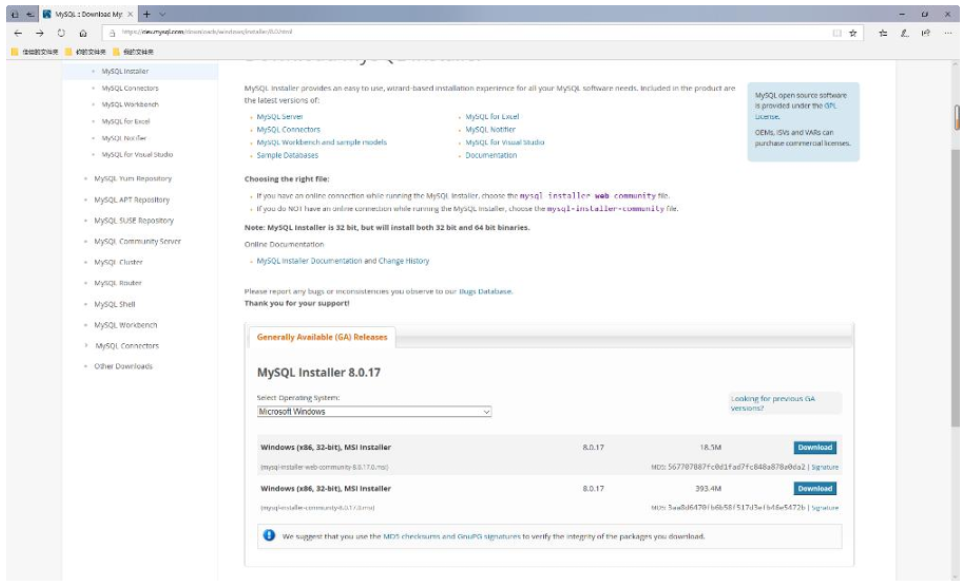Click the 393.4M file size value

[x=708, y=489]
